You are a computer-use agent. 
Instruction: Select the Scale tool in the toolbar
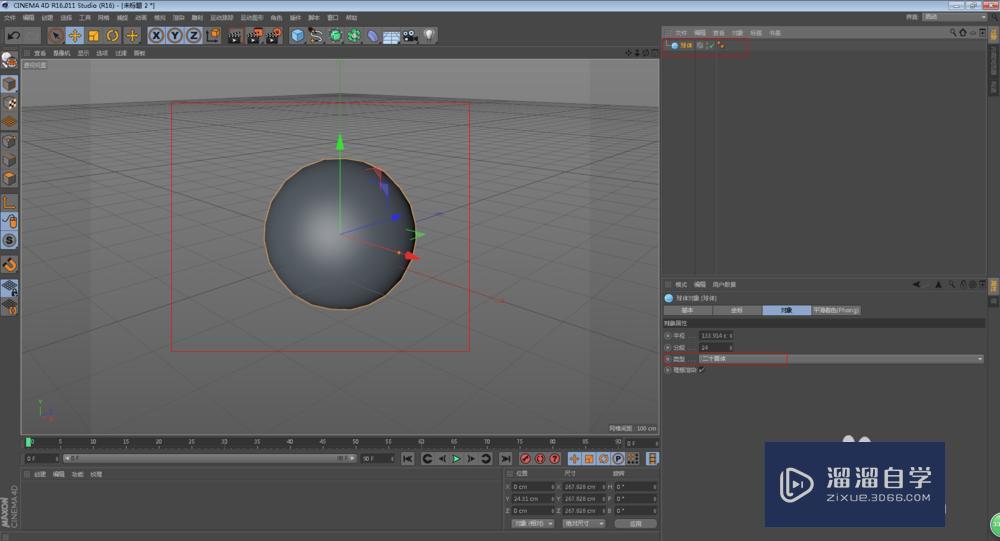(x=94, y=36)
